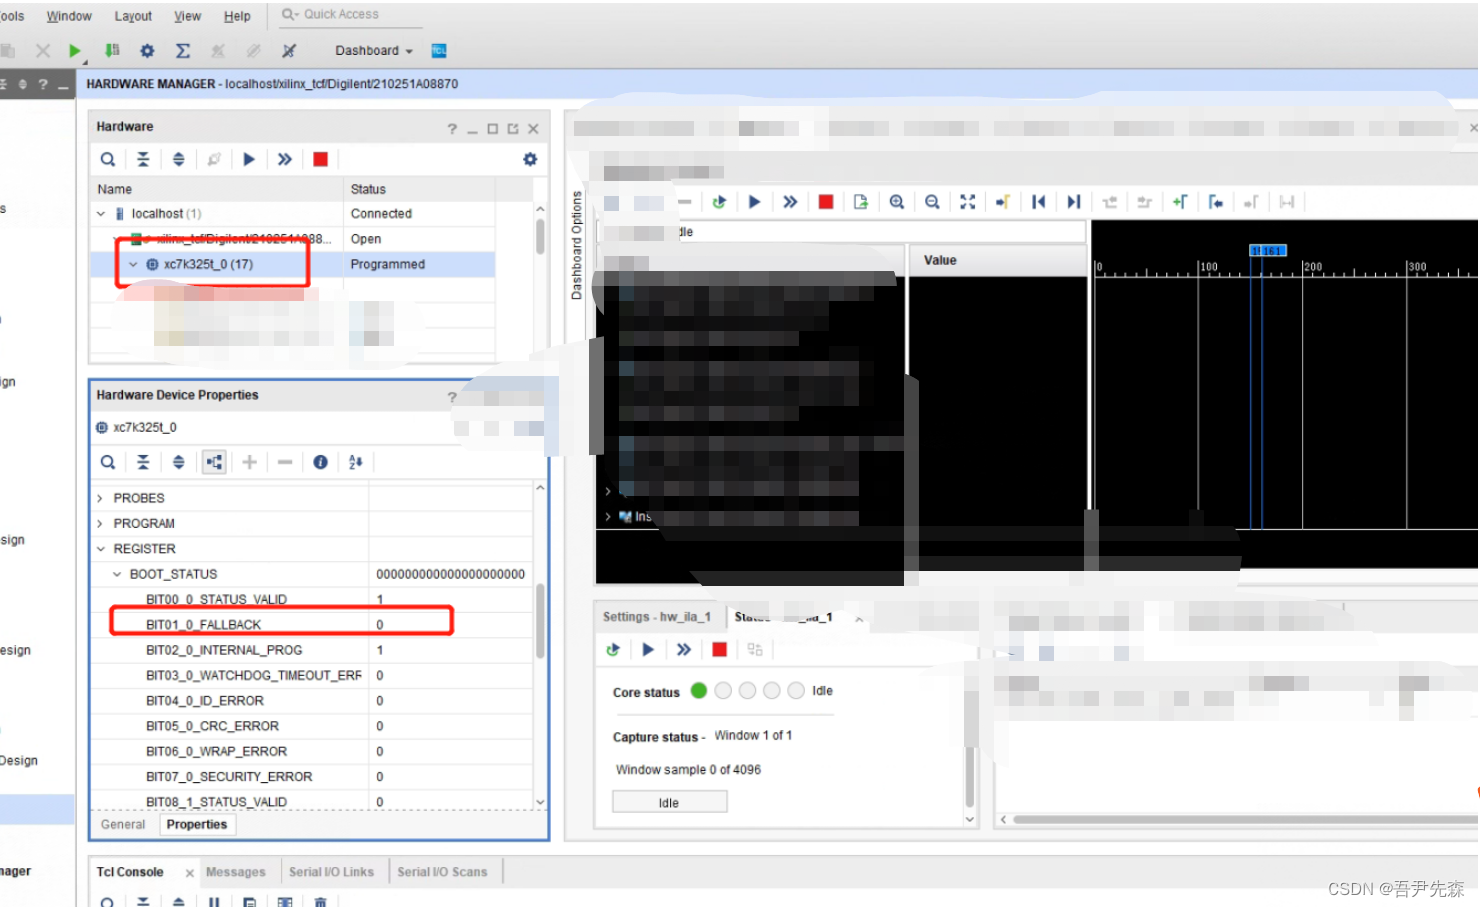Export ILA data using document icon
This screenshot has width=1480, height=907.
tap(860, 201)
